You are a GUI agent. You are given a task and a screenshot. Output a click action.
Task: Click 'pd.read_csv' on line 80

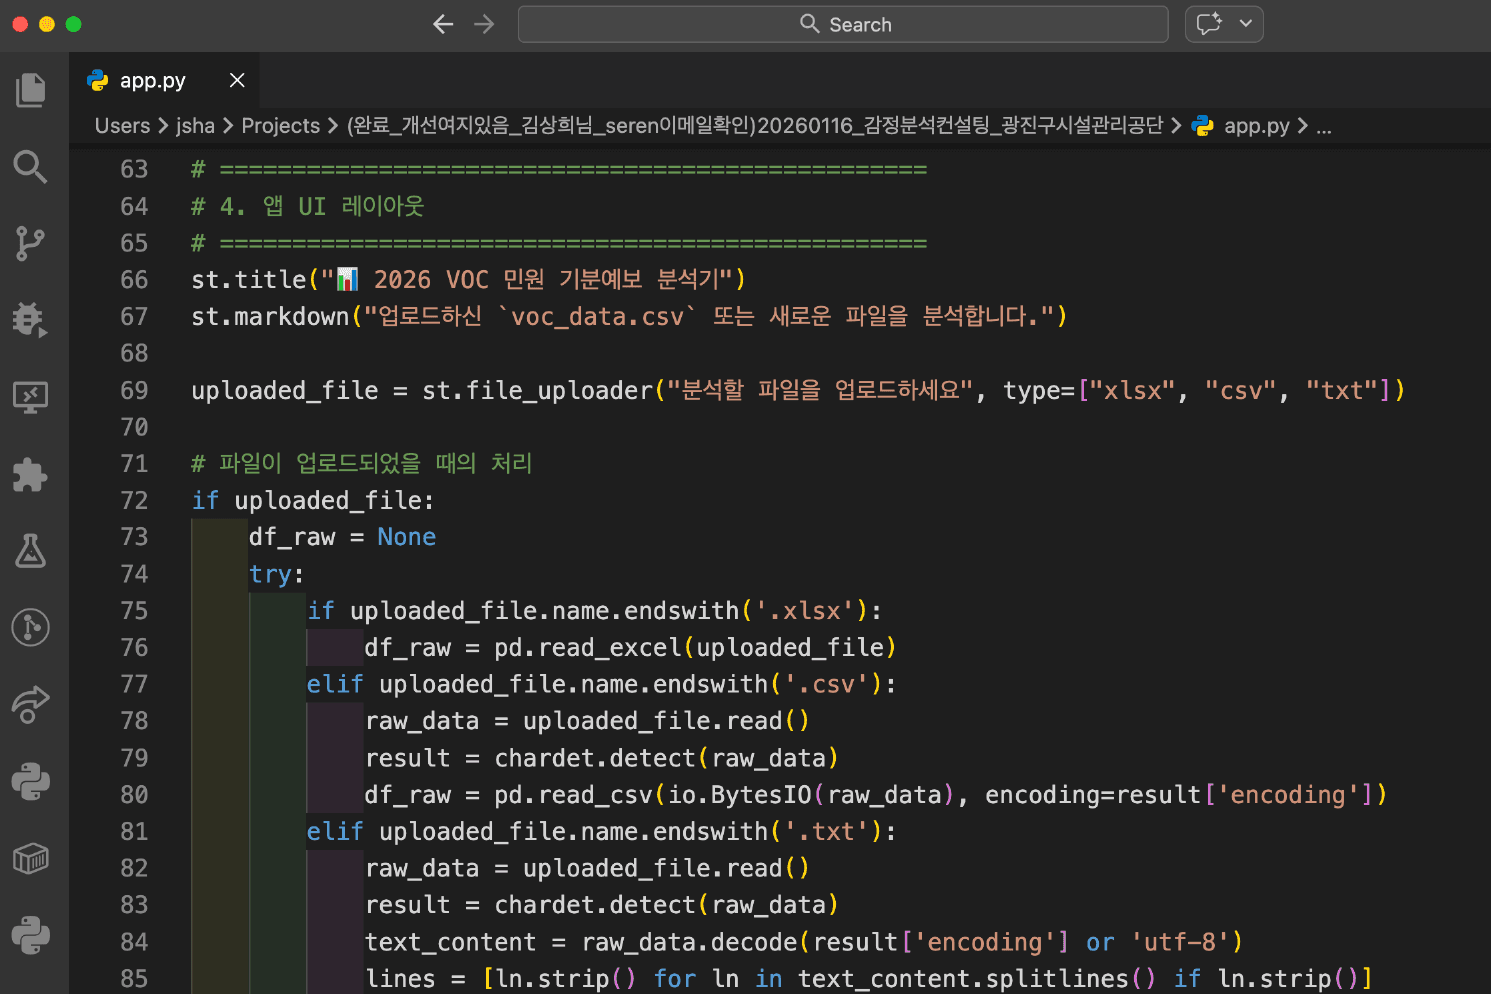pos(573,795)
